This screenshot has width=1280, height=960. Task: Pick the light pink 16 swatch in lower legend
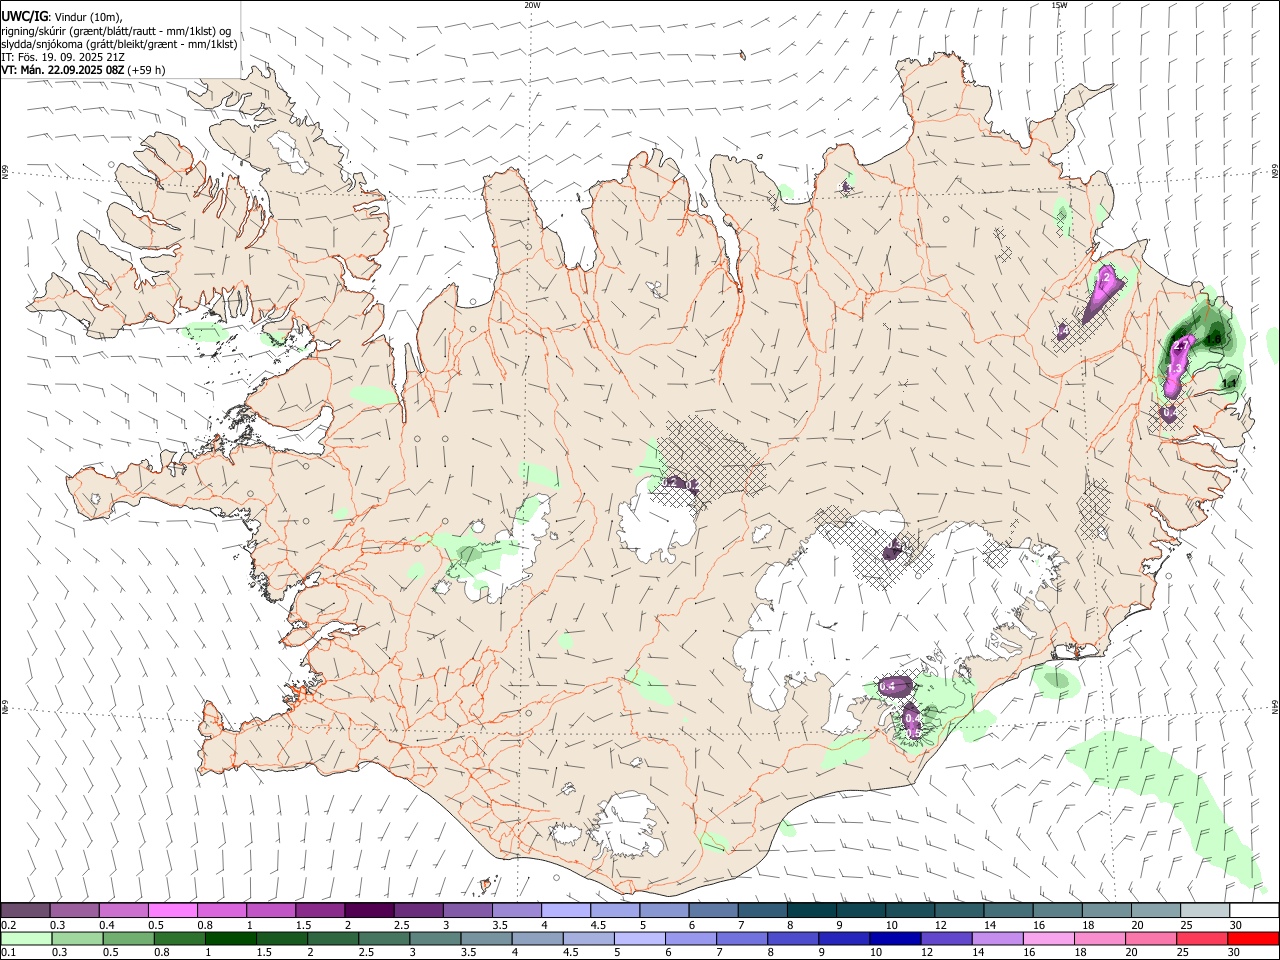pyautogui.click(x=1048, y=938)
